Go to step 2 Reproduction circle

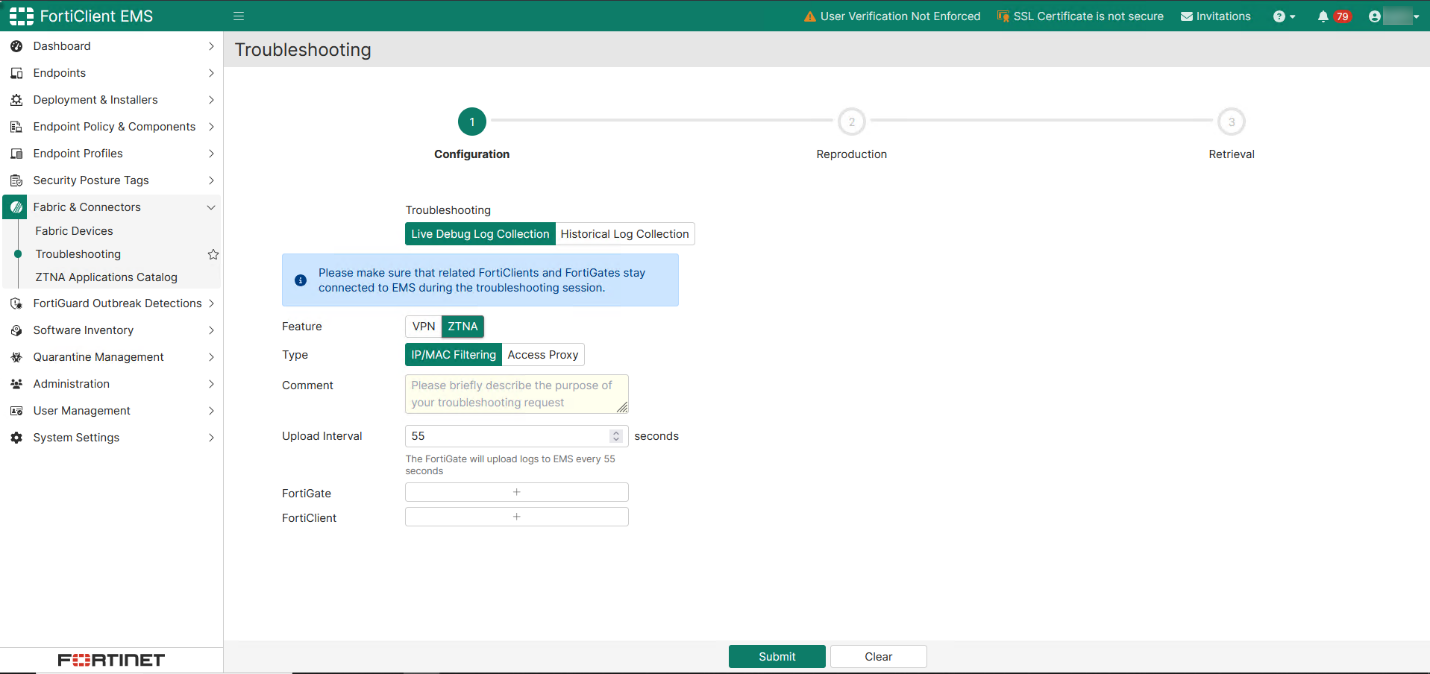tap(852, 122)
